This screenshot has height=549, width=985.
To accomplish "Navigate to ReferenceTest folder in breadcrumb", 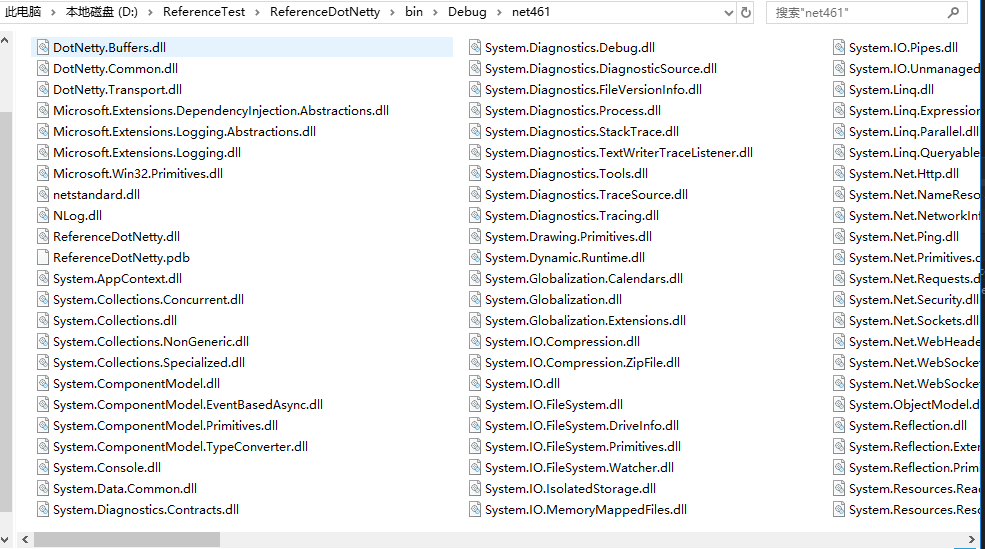I will [204, 12].
